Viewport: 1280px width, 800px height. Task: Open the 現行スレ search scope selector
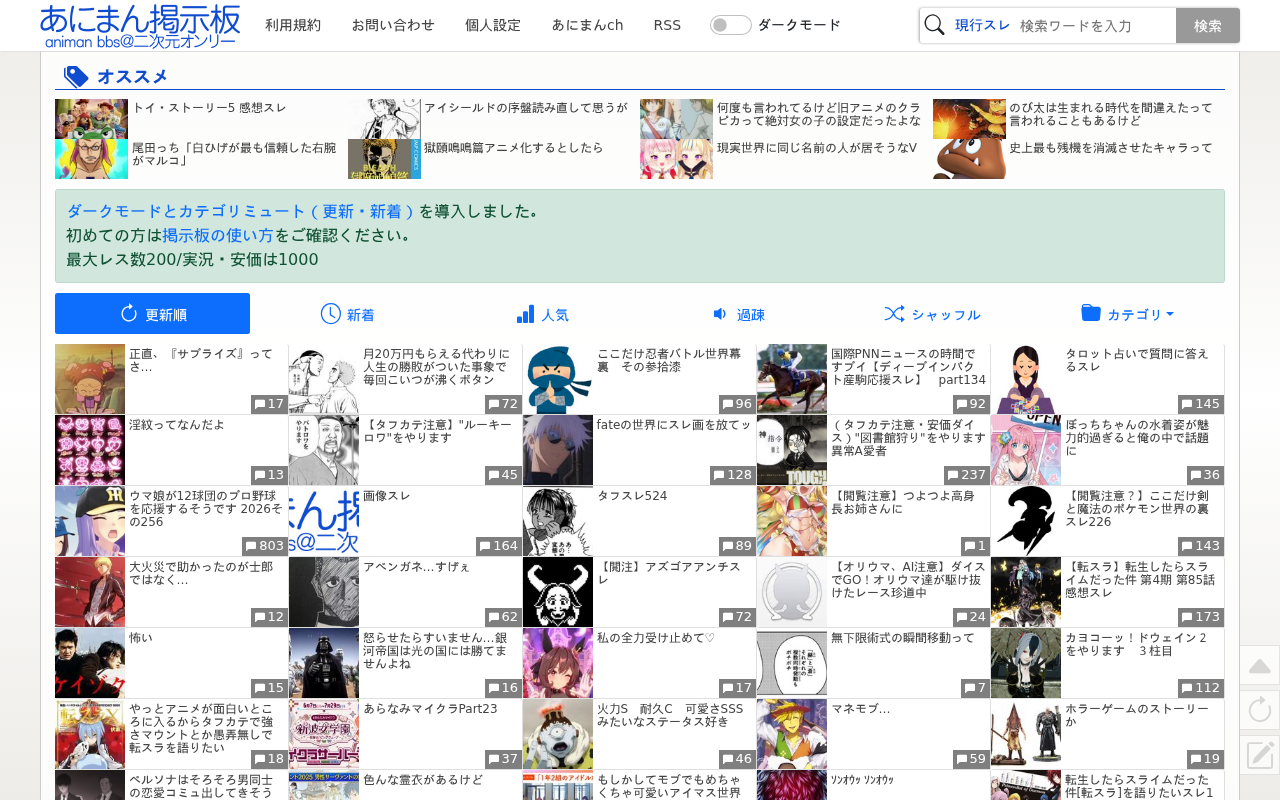982,25
